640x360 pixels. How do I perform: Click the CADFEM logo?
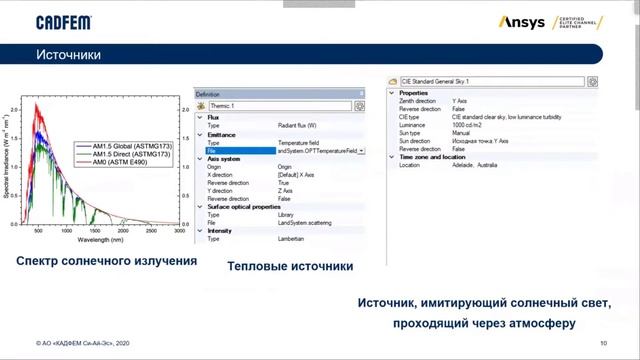click(x=64, y=23)
